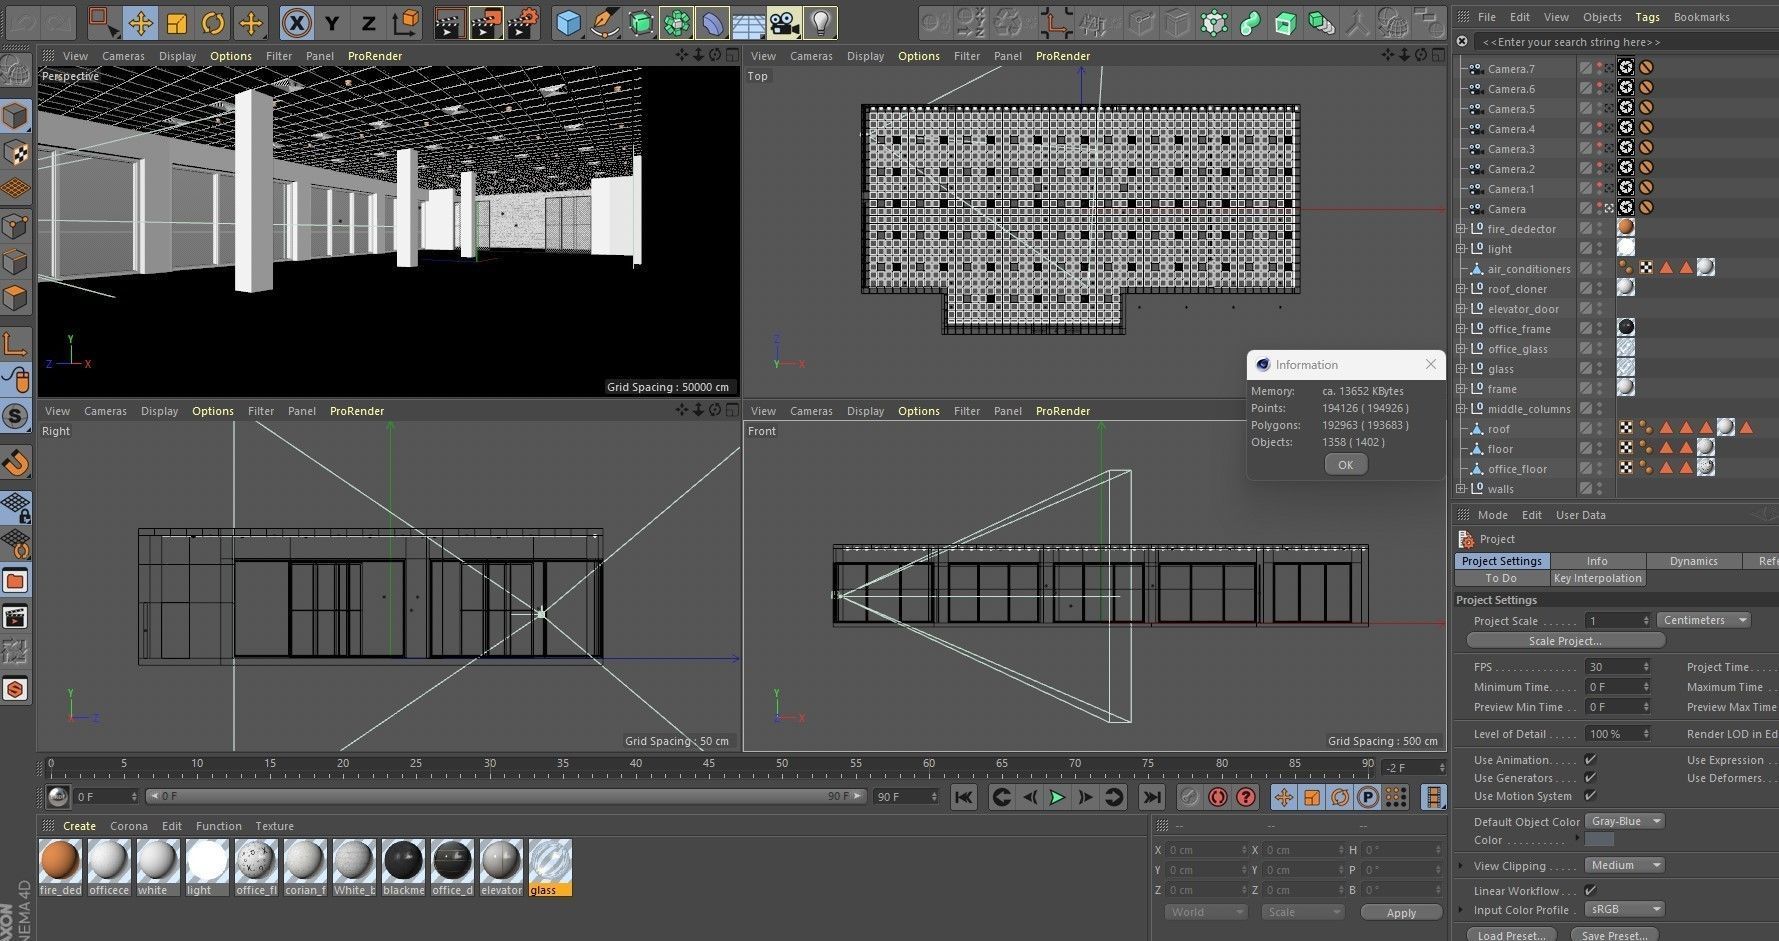The height and width of the screenshot is (941, 1779).
Task: Close the Information dialog
Action: (1430, 364)
